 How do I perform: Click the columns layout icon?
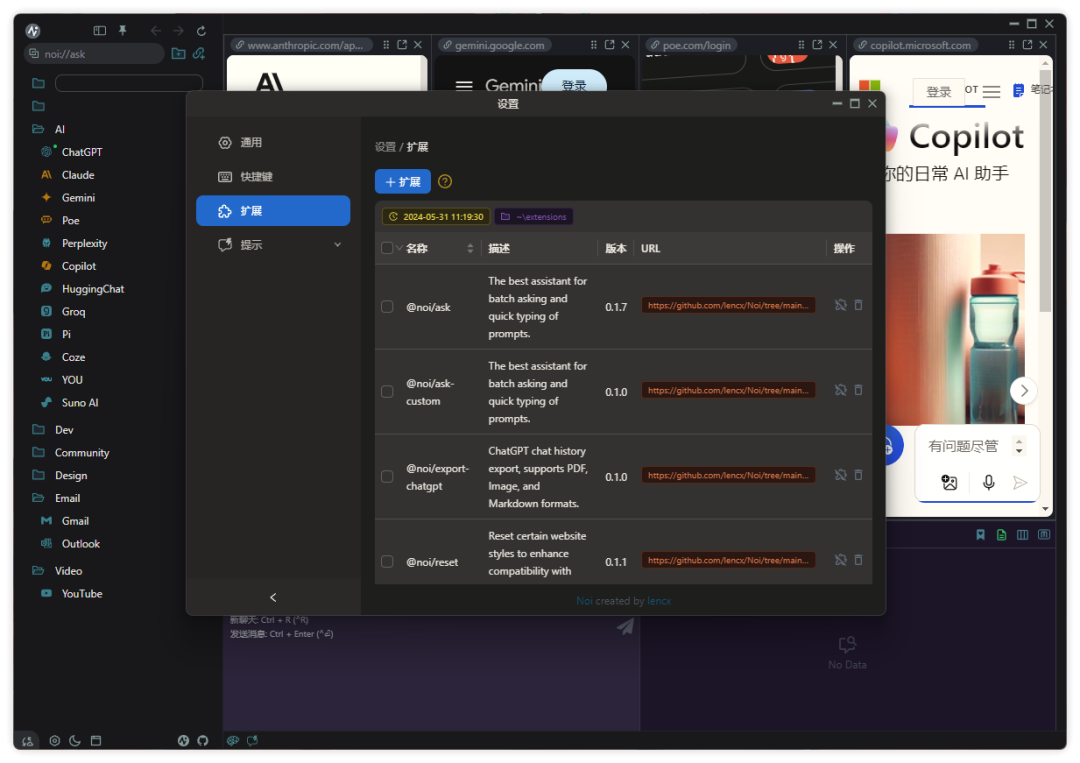[1023, 535]
